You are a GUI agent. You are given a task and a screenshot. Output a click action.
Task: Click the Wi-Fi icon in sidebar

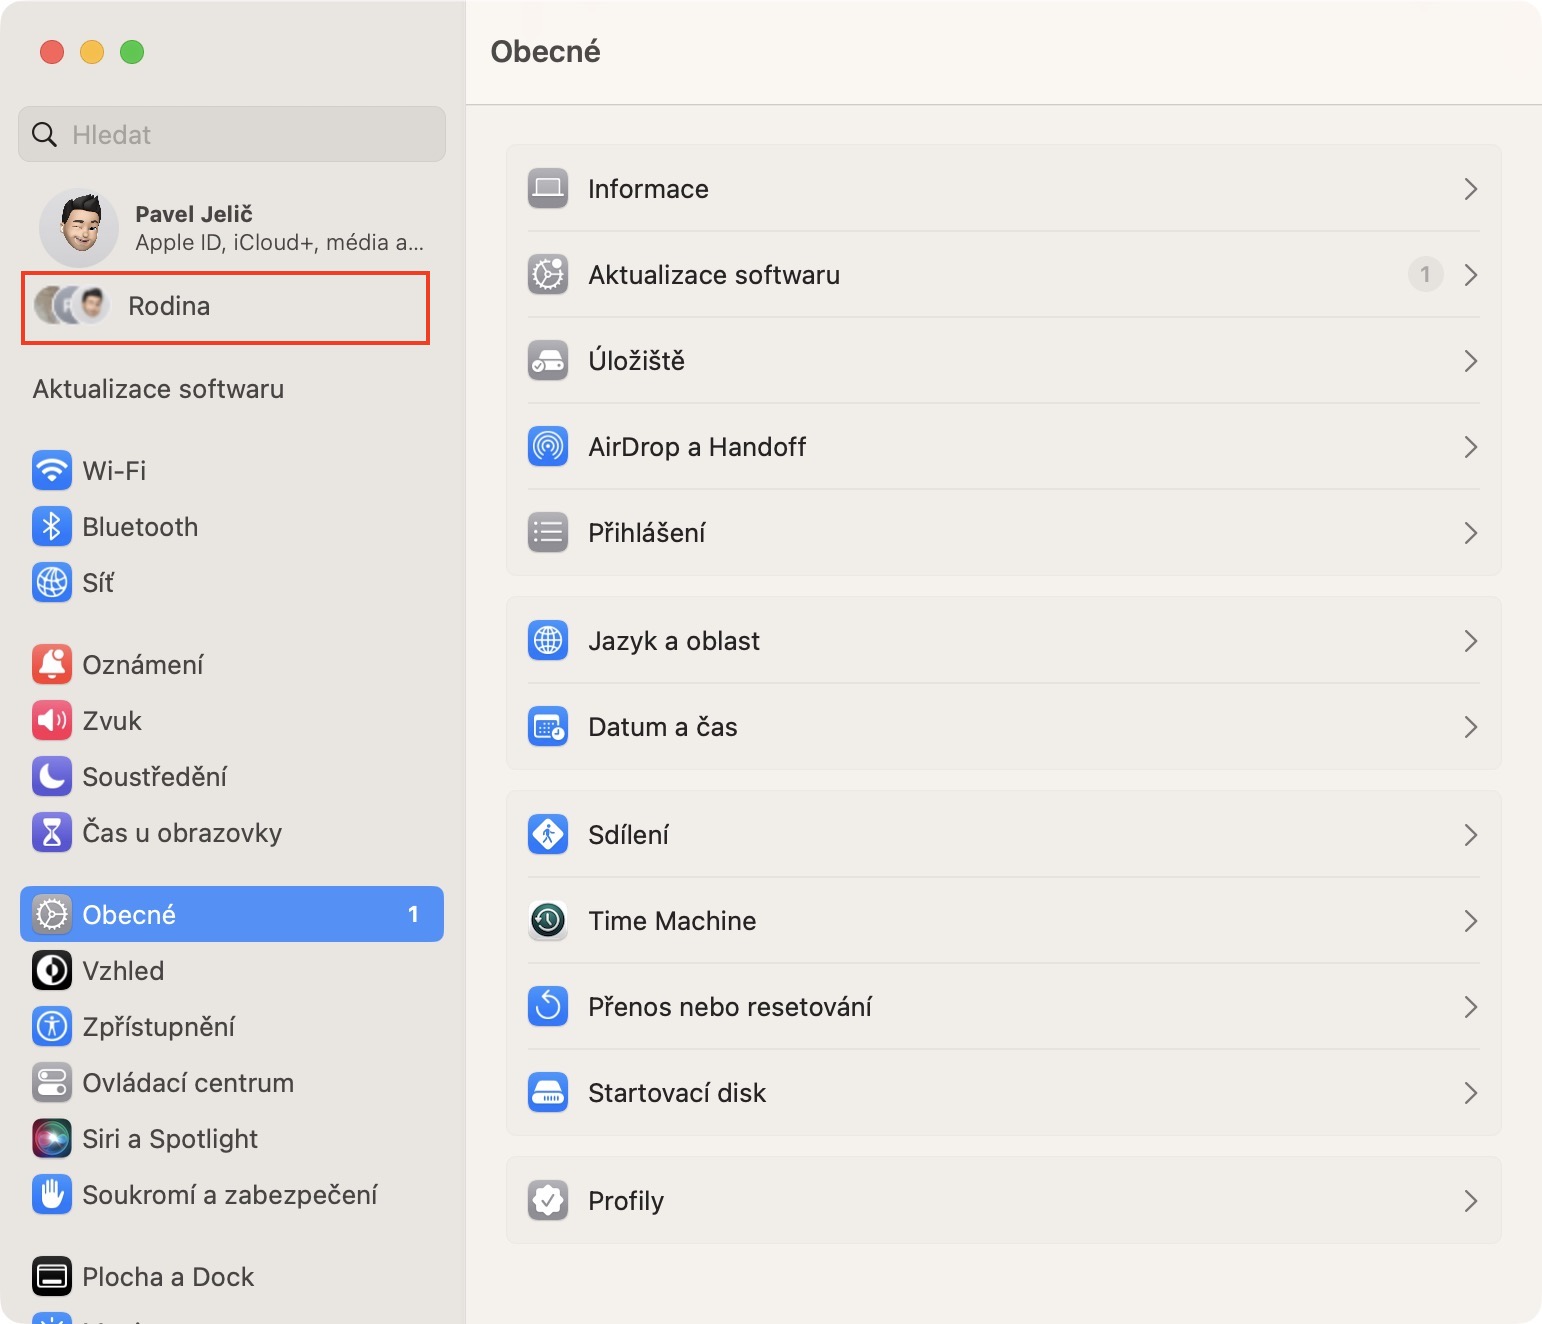(x=52, y=470)
